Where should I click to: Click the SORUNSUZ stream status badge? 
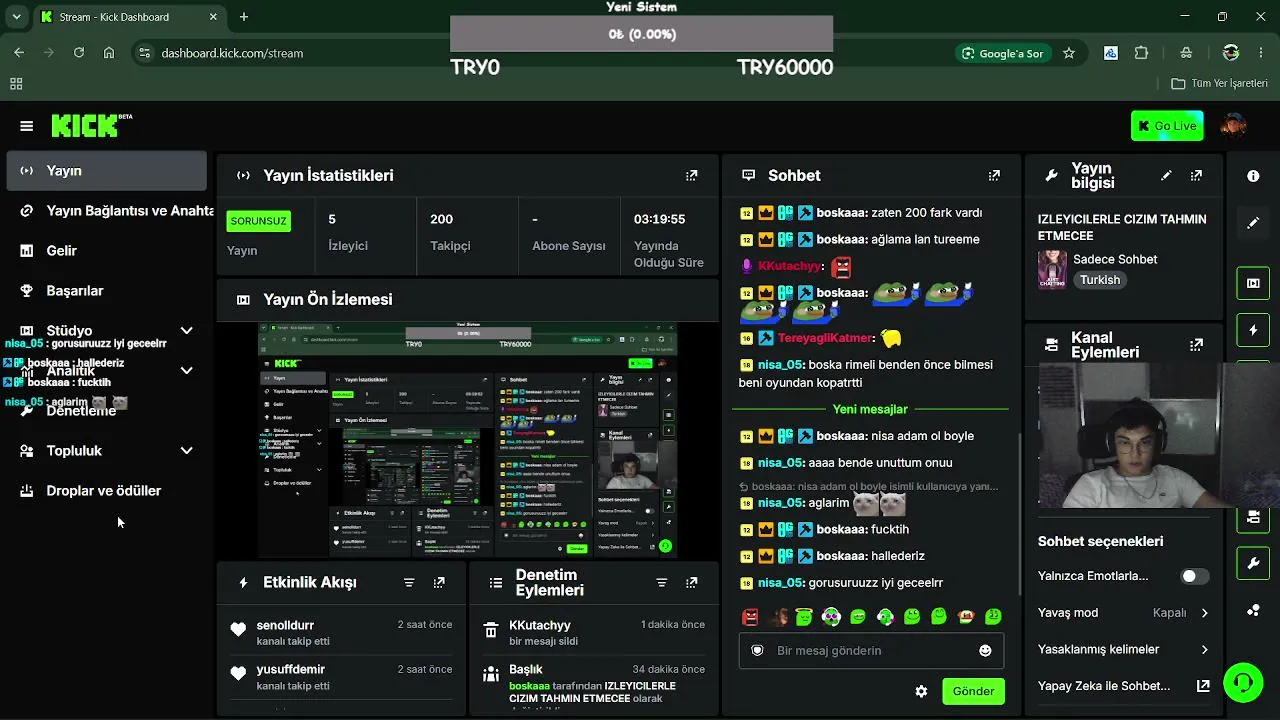[x=259, y=221]
